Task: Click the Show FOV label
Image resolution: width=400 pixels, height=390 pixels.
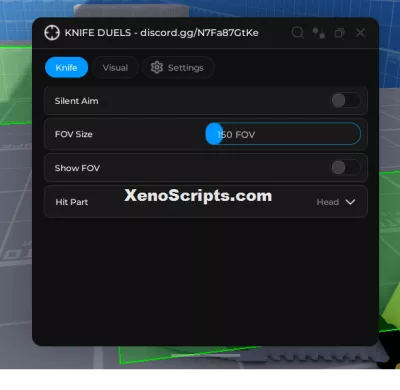Action: tap(77, 168)
